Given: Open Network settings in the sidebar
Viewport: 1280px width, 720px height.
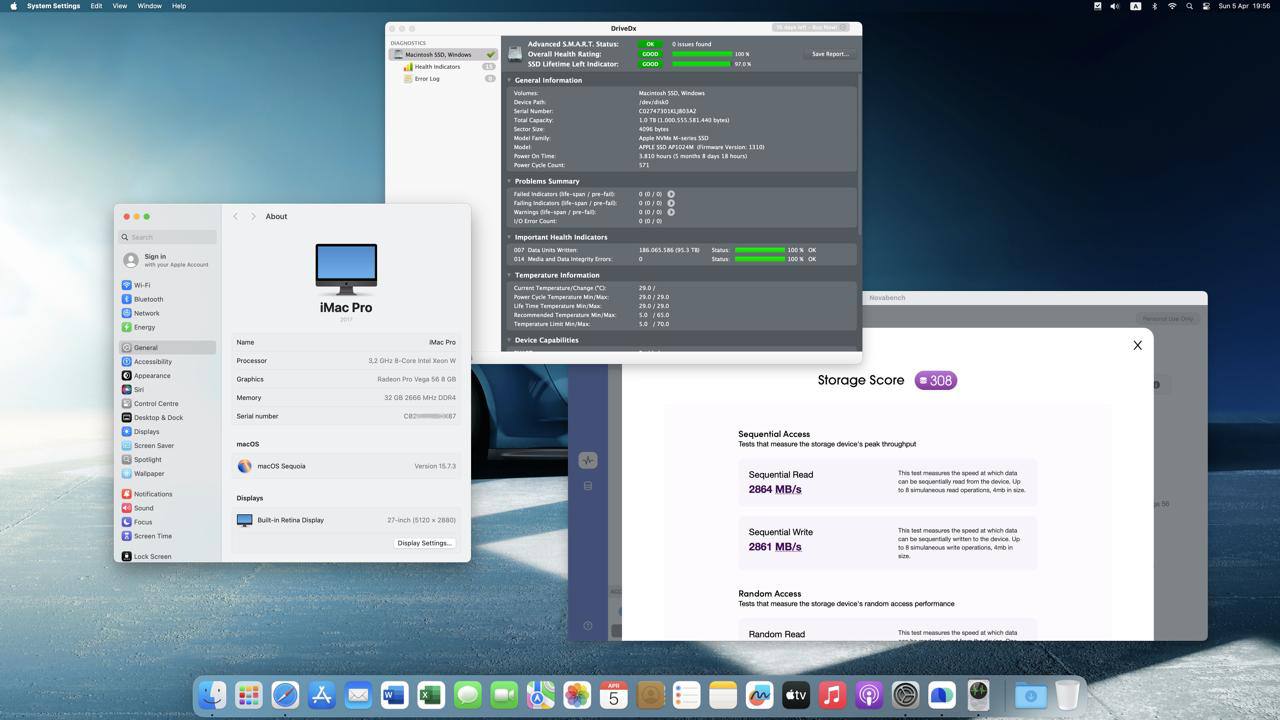Looking at the screenshot, I should [x=167, y=313].
